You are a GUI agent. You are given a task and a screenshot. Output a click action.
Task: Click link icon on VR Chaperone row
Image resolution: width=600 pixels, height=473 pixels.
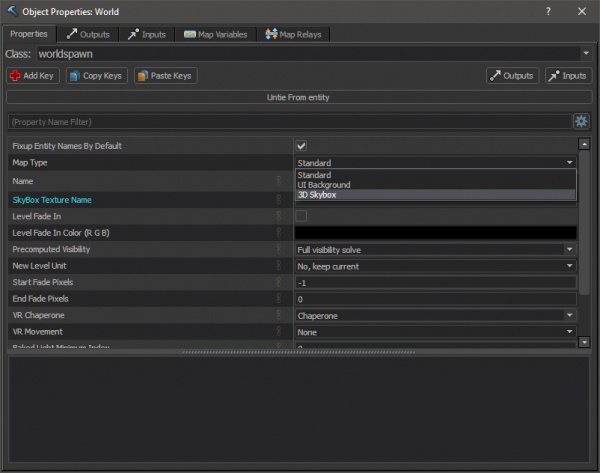coord(279,315)
